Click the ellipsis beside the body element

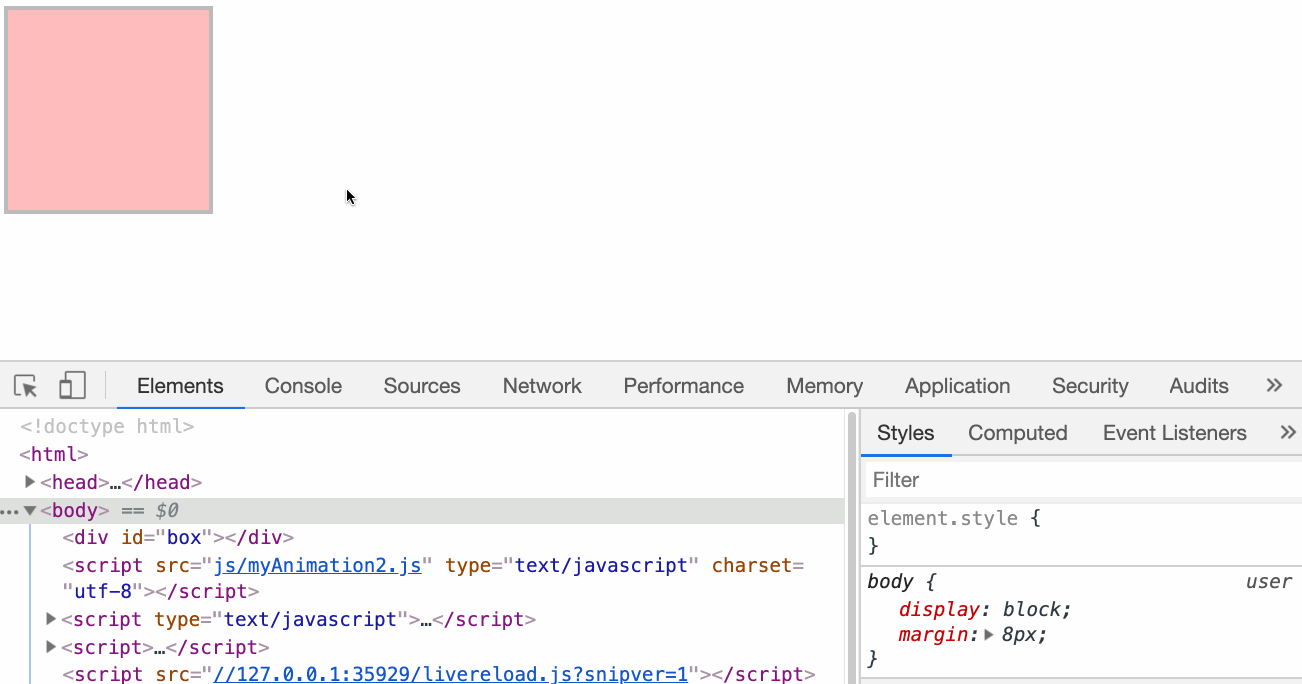[10, 511]
